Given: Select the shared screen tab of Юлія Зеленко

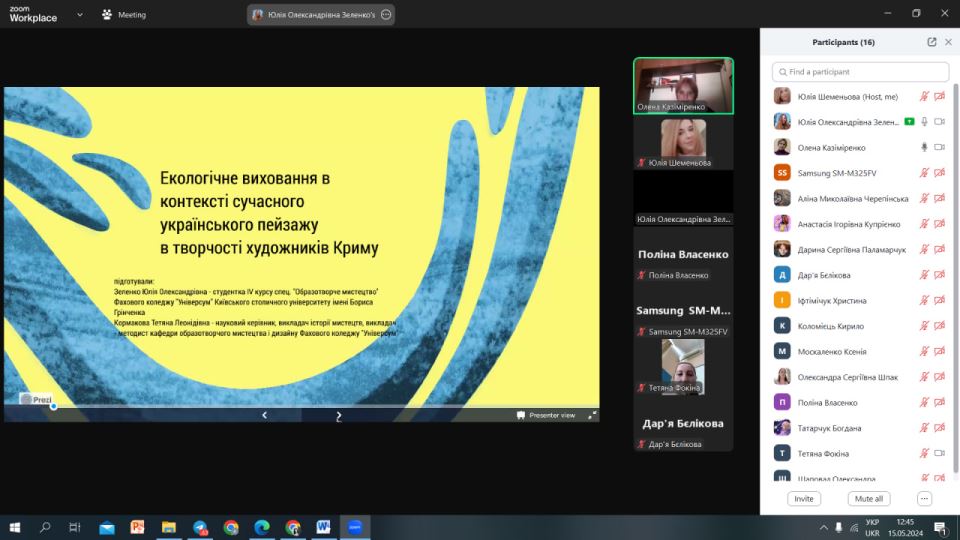Looking at the screenshot, I should pos(314,15).
